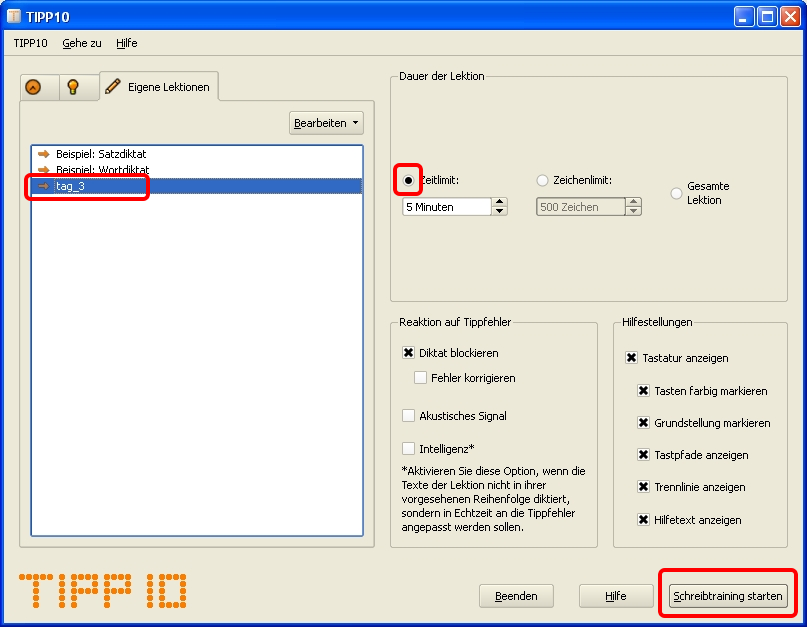Viewport: 807px width, 627px height.
Task: Click the pencil icon on Eigene Lektionen tab
Action: pos(114,87)
